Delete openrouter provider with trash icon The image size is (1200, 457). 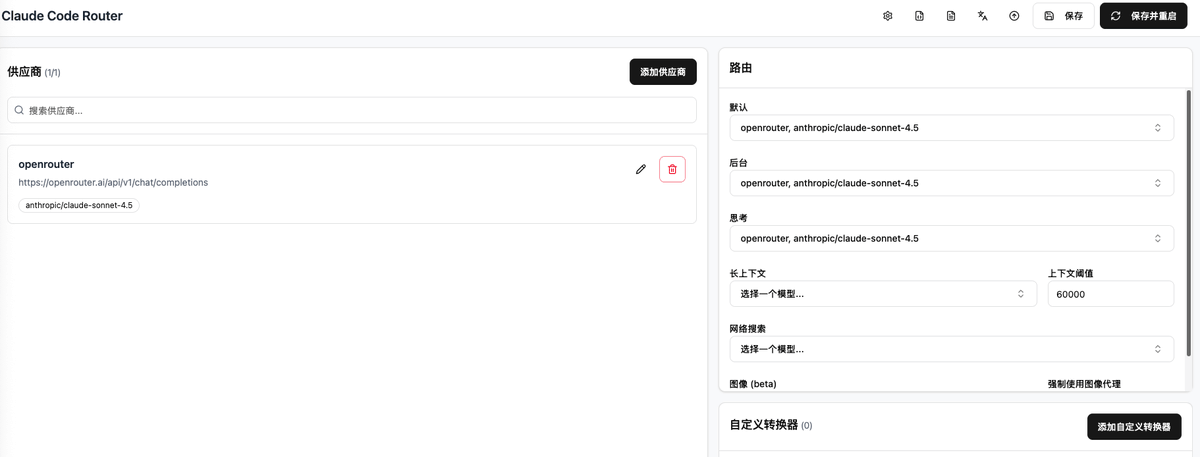tap(672, 169)
